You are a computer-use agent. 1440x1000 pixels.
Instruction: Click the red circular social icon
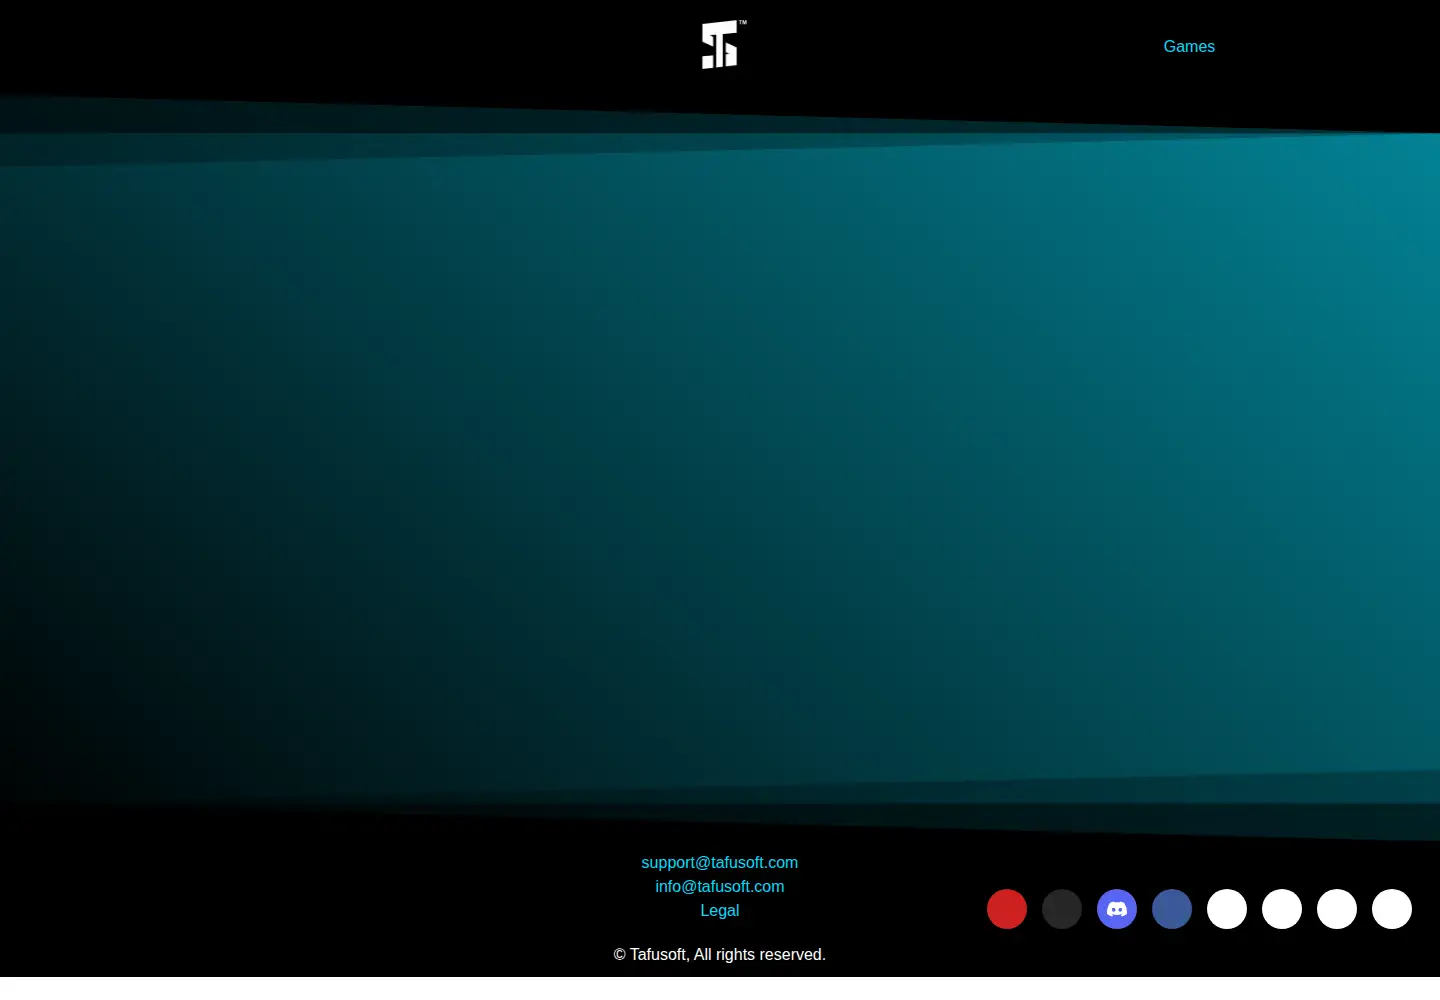click(x=1007, y=909)
